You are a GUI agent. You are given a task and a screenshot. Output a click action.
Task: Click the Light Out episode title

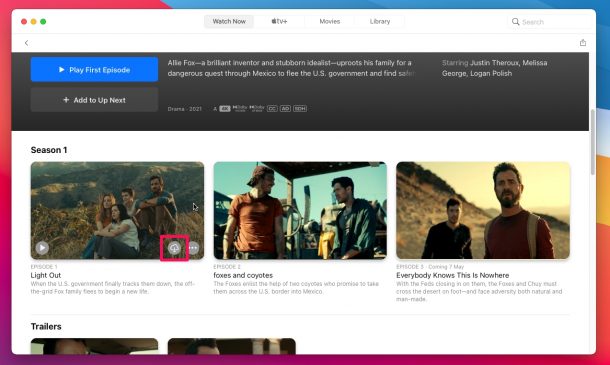click(46, 275)
